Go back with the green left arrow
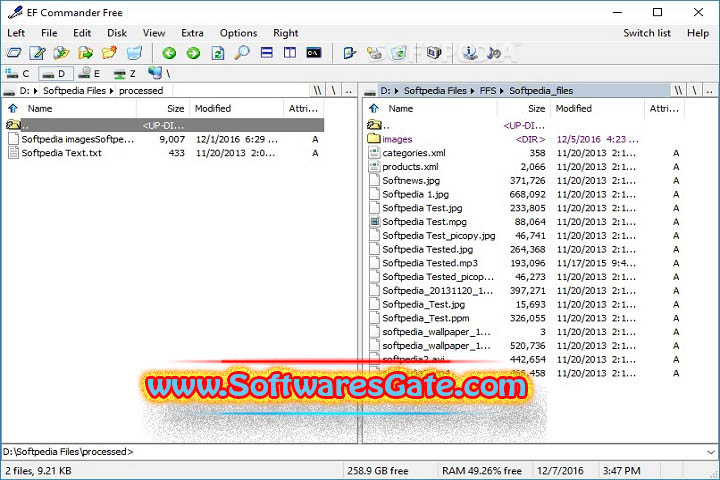Image resolution: width=720 pixels, height=480 pixels. [169, 53]
